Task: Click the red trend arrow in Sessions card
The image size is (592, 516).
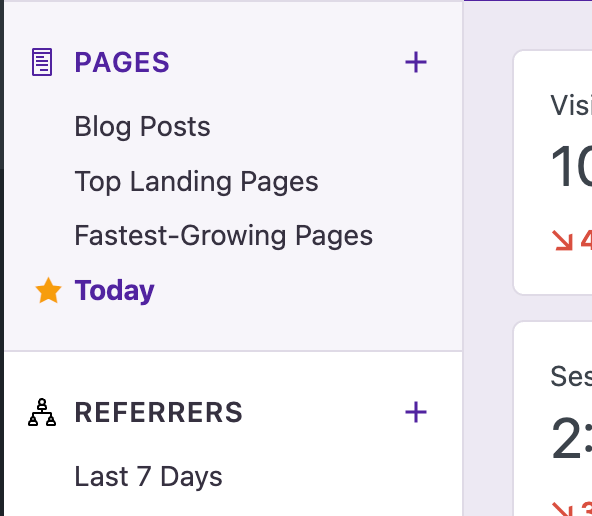Action: (562, 509)
